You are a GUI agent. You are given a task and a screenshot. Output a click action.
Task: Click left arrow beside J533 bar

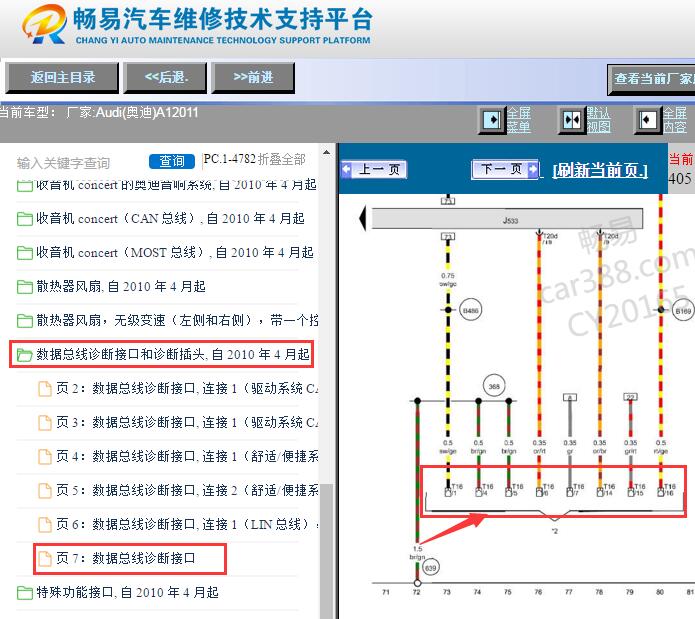point(363,218)
